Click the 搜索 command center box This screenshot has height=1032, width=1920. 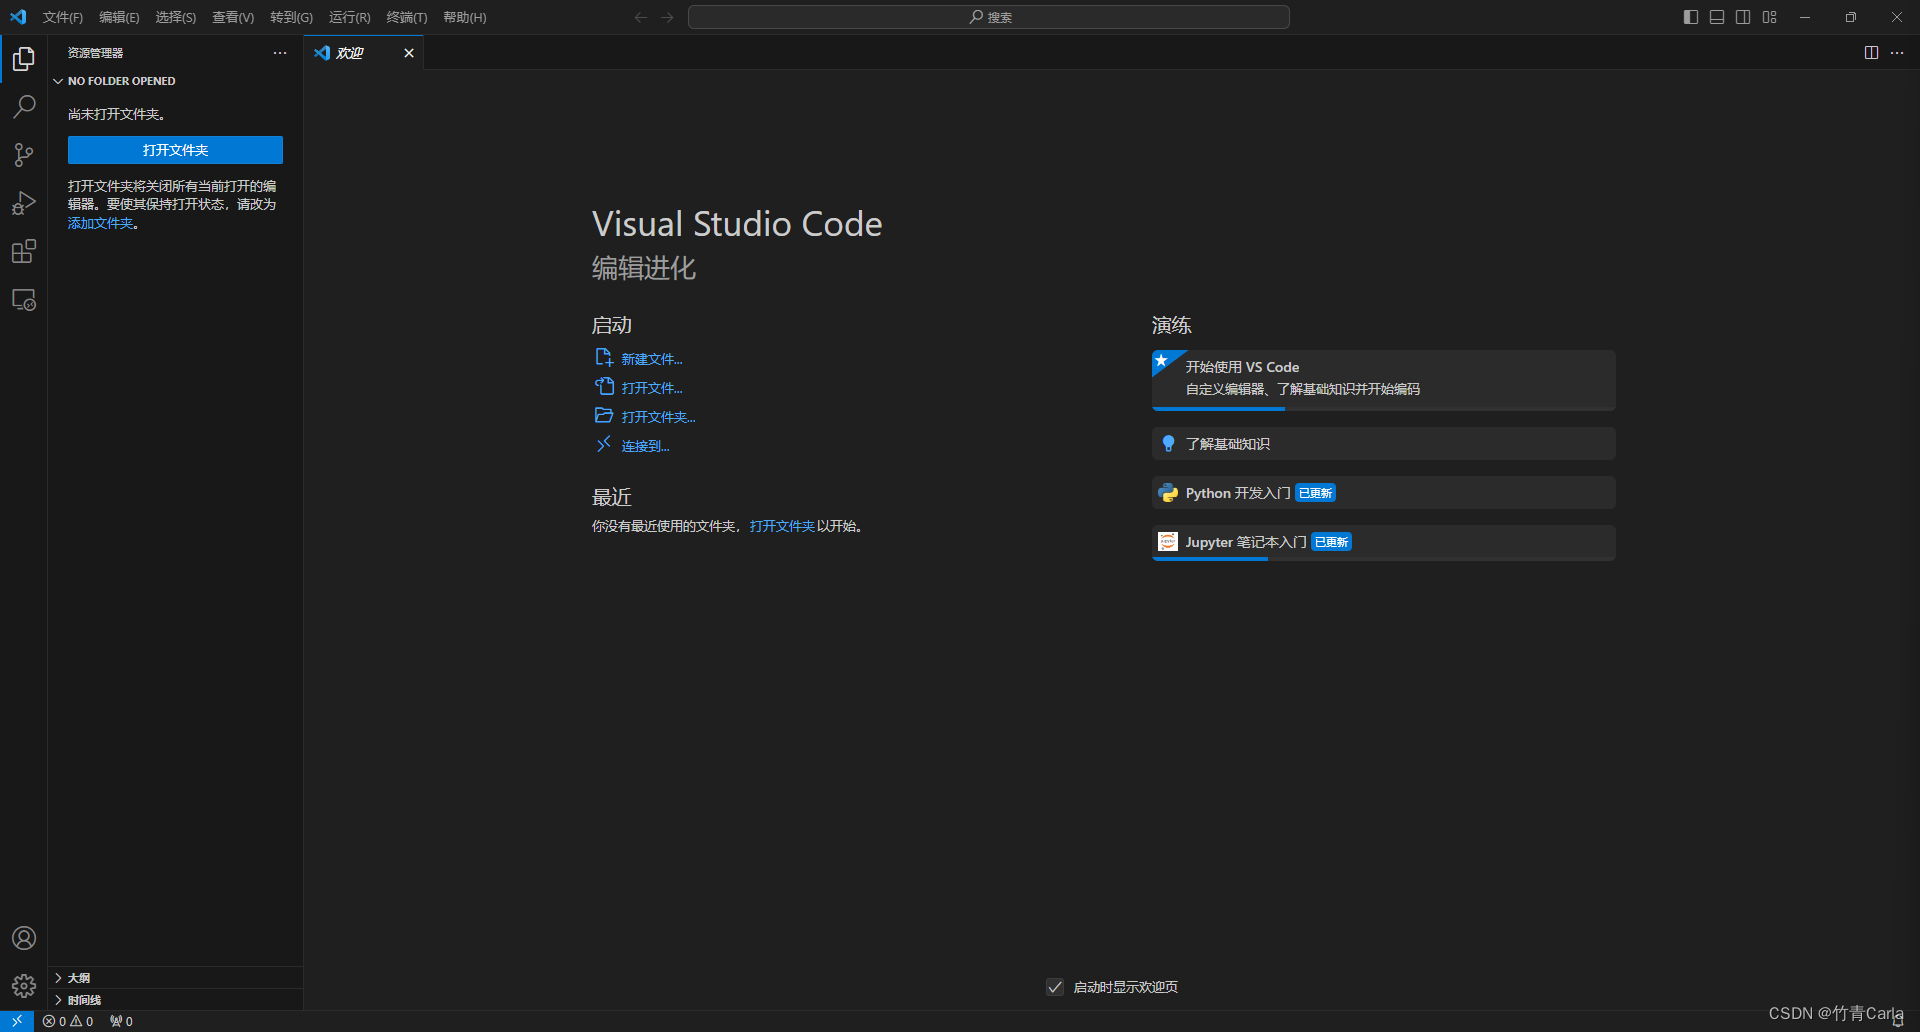coord(989,17)
